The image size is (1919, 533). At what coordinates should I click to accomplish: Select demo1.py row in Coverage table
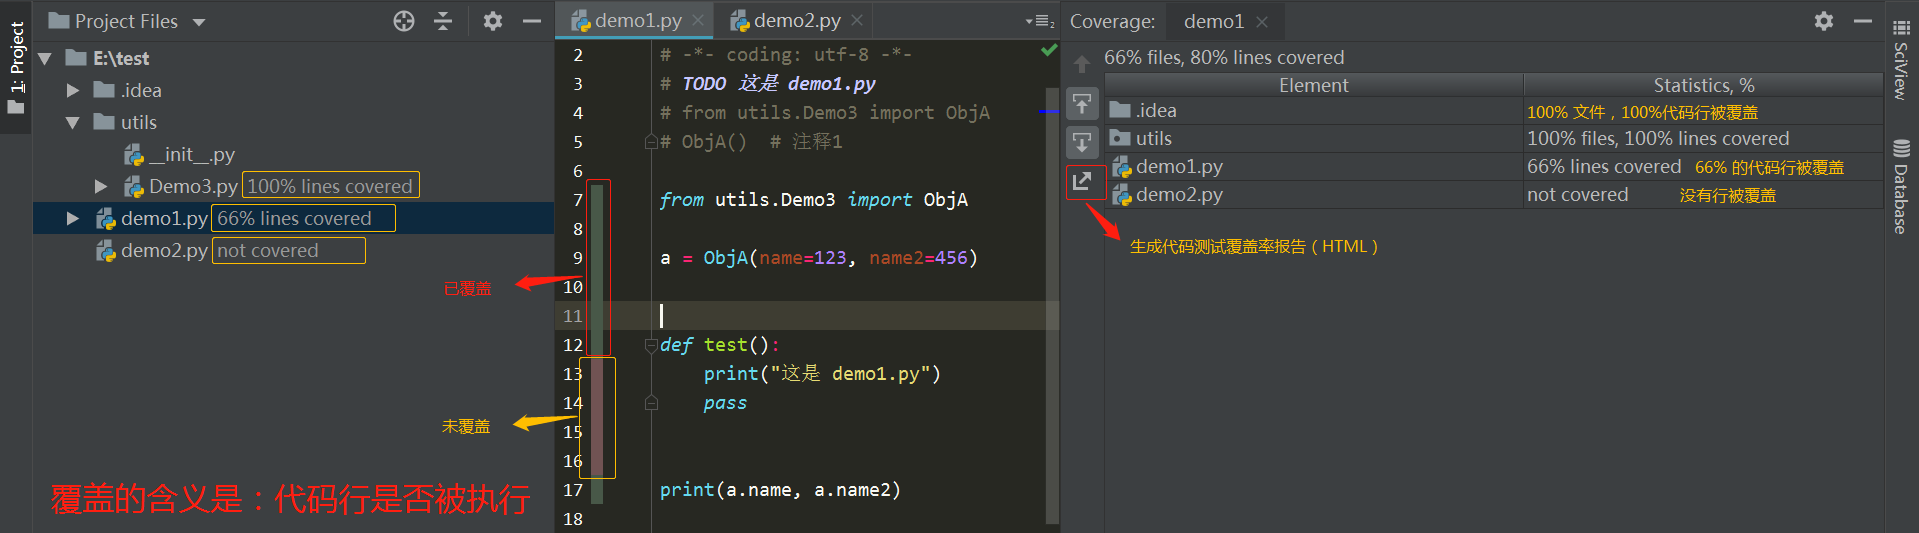click(1494, 167)
